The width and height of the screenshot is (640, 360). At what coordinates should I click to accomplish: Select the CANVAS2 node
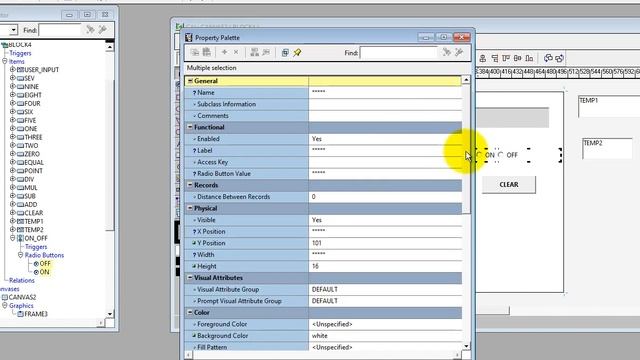coord(22,297)
